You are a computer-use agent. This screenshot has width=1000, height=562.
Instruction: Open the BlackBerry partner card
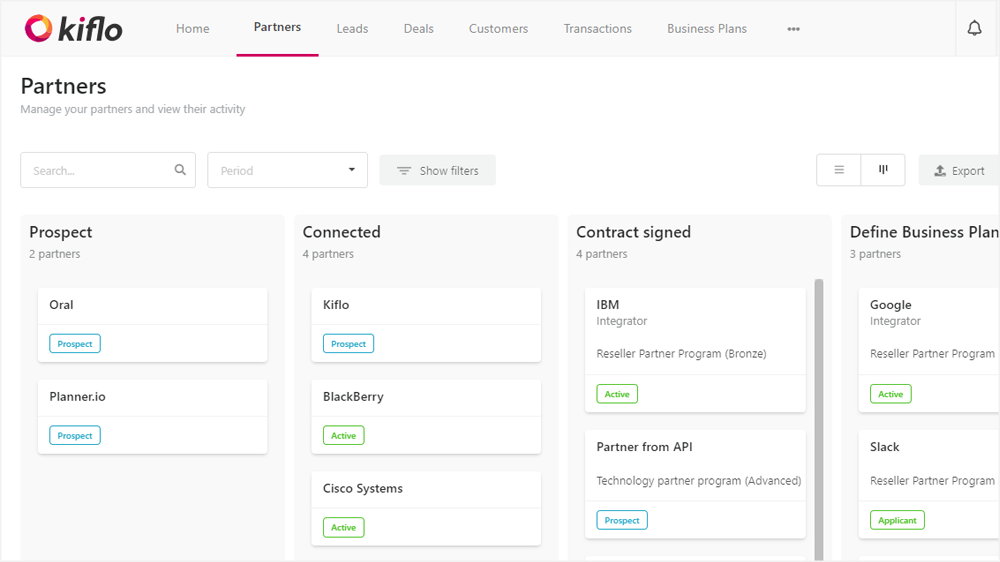[426, 417]
